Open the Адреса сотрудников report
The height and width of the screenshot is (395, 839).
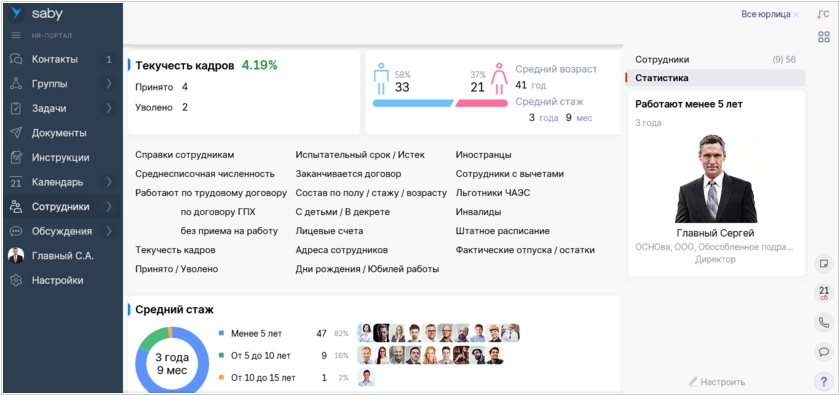pyautogui.click(x=341, y=250)
